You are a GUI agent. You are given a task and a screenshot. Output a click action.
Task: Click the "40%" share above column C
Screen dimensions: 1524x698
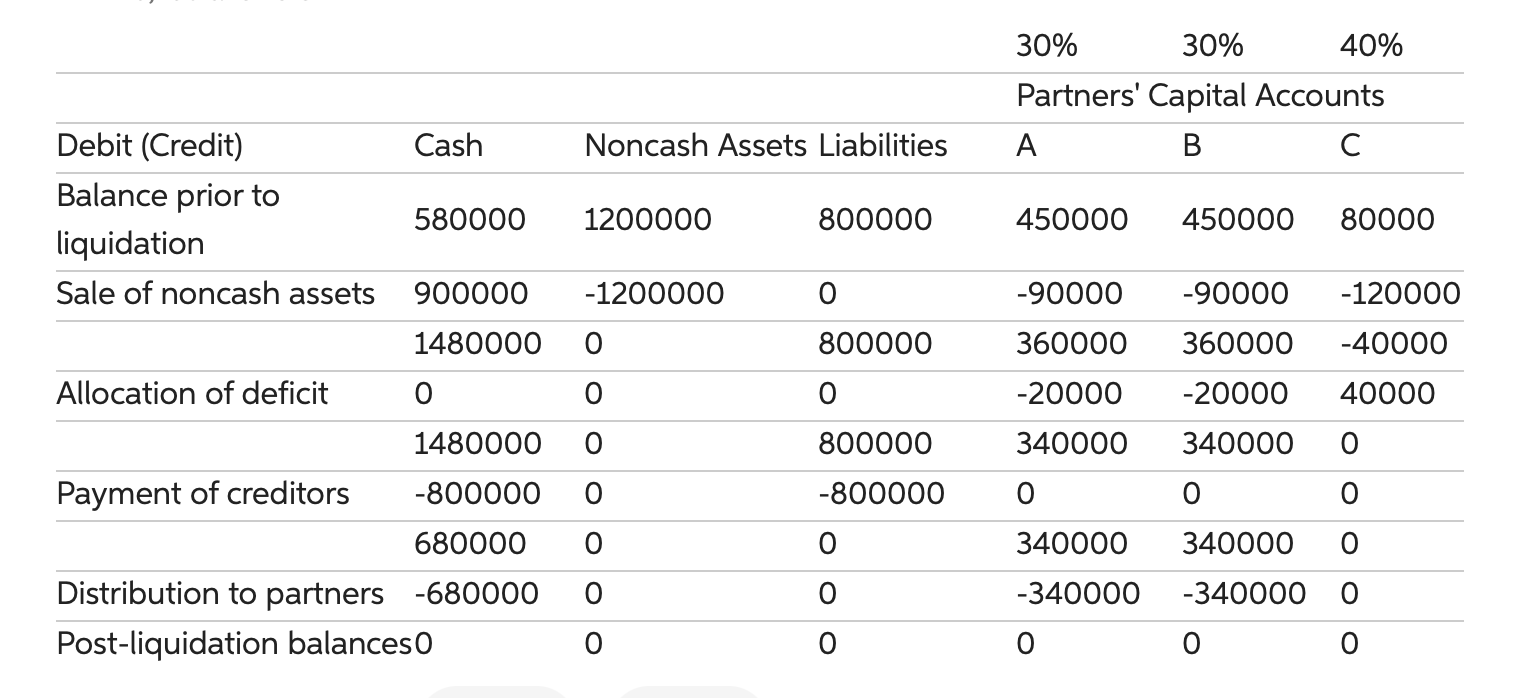click(1371, 45)
